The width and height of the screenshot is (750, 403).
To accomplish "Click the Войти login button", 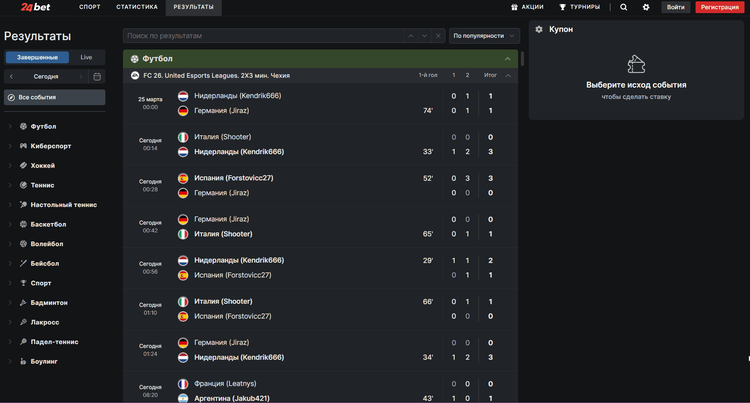I will coord(676,7).
